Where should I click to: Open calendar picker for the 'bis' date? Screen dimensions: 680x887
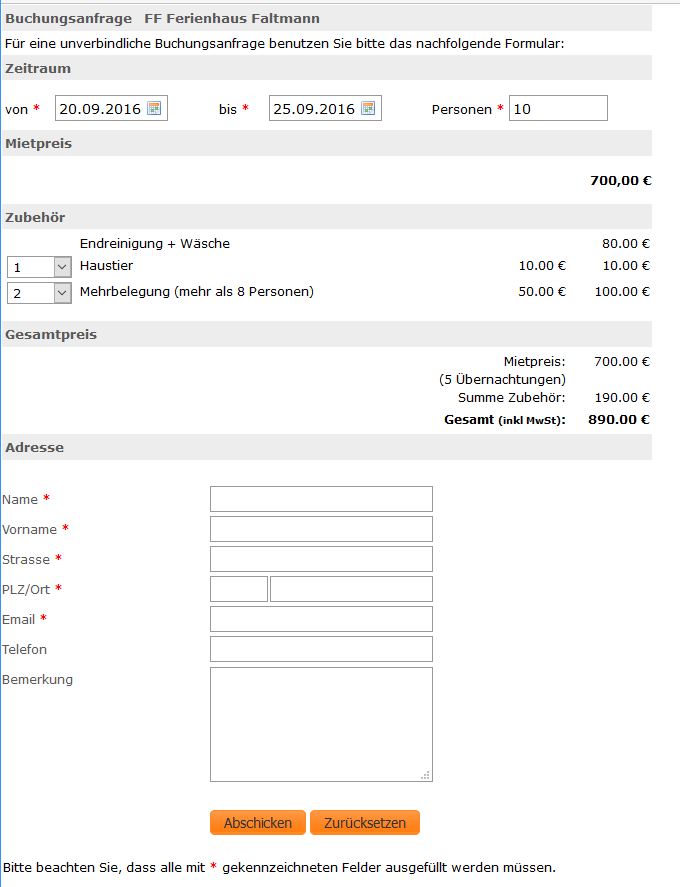(368, 108)
